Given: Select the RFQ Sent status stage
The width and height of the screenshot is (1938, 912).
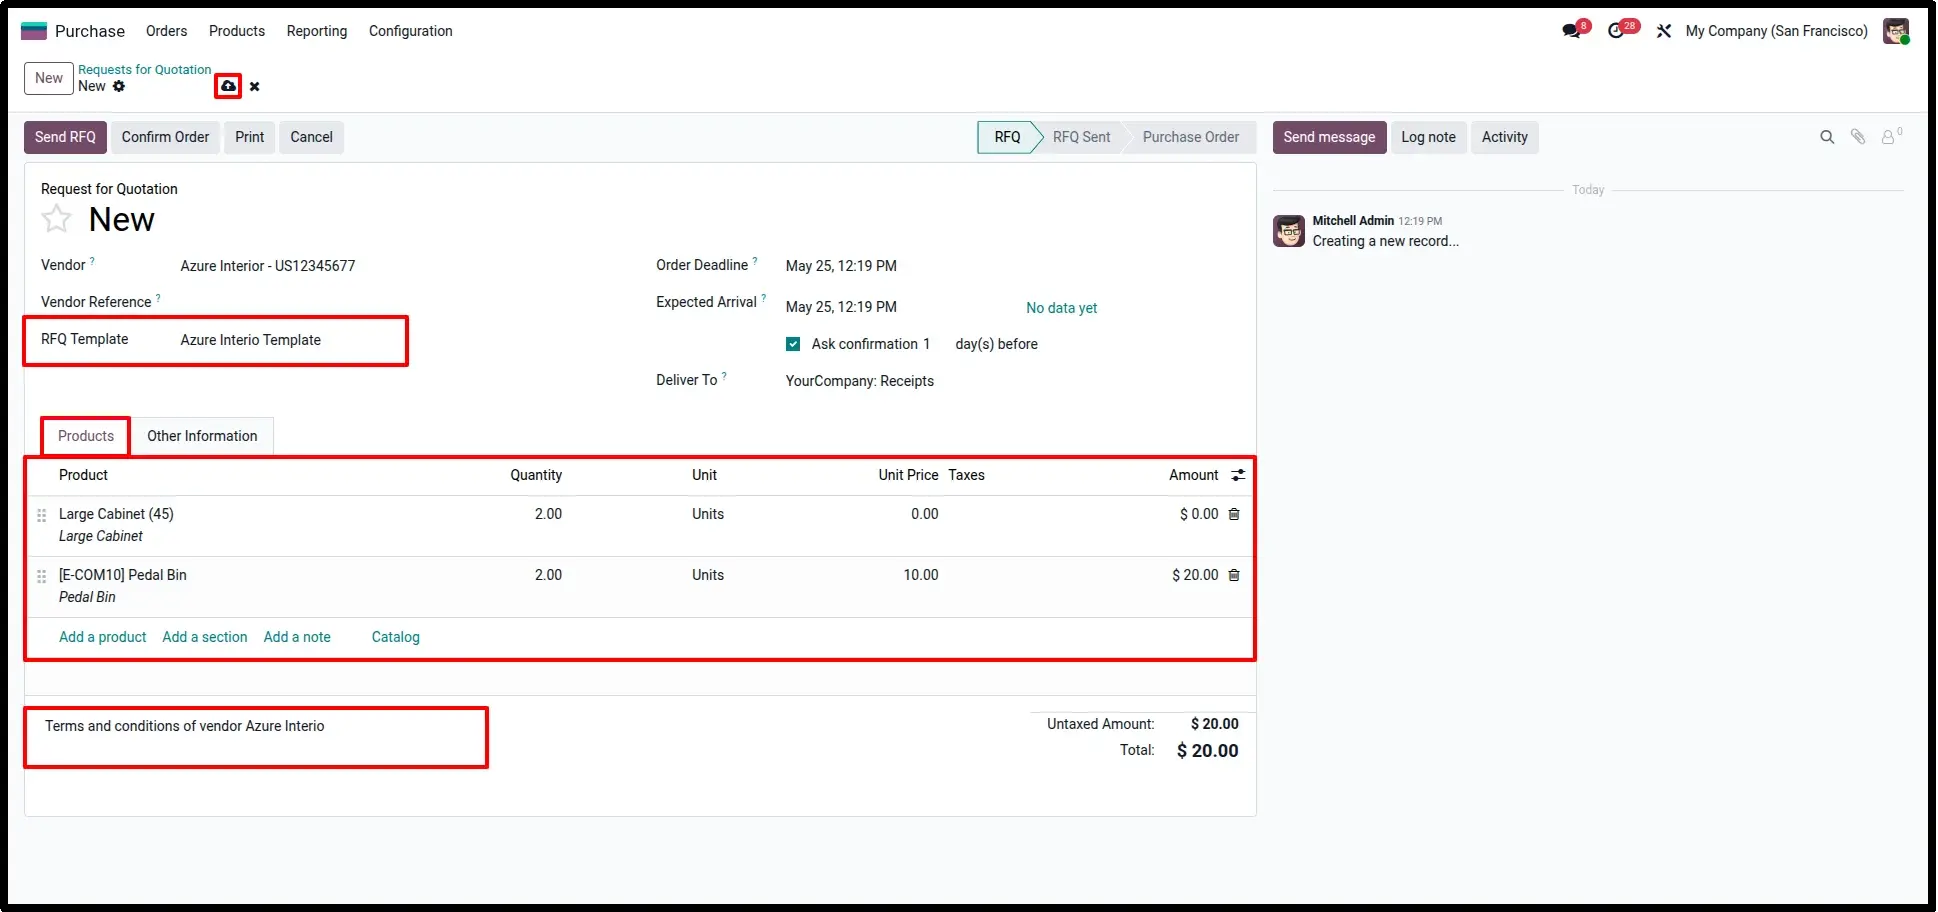Looking at the screenshot, I should pyautogui.click(x=1081, y=137).
